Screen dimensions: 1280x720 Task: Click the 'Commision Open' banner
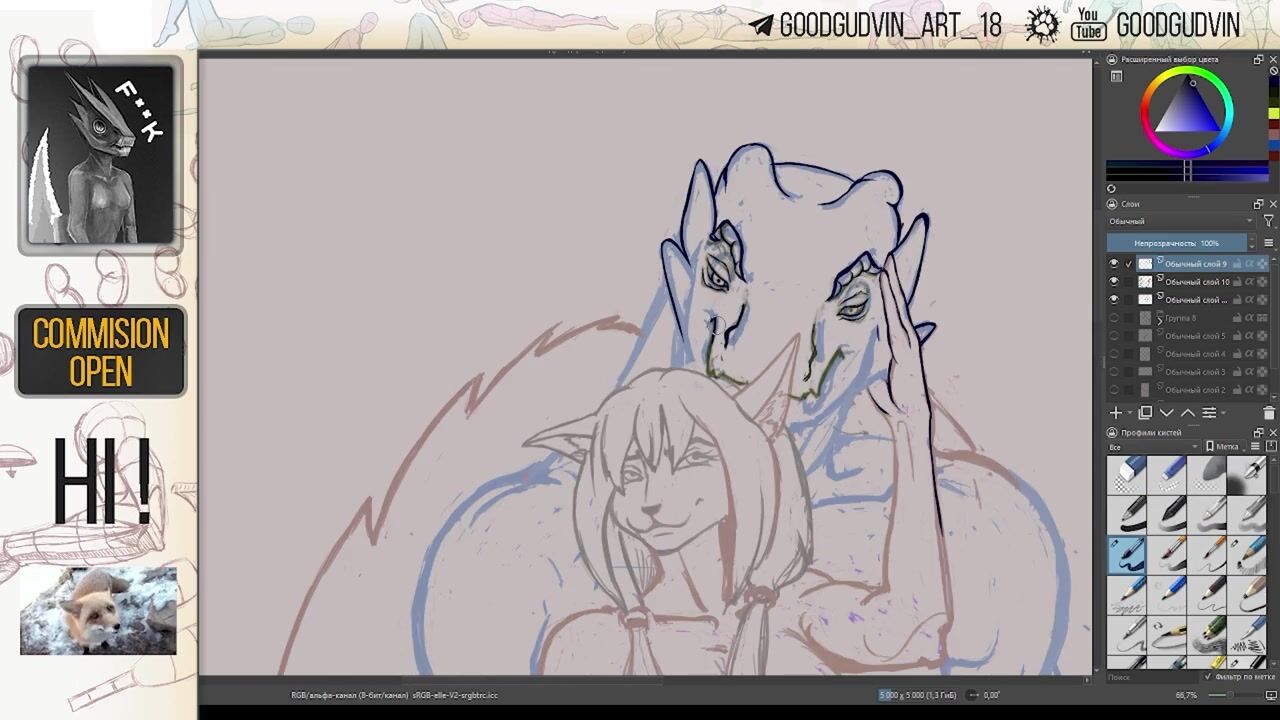pyautogui.click(x=101, y=351)
